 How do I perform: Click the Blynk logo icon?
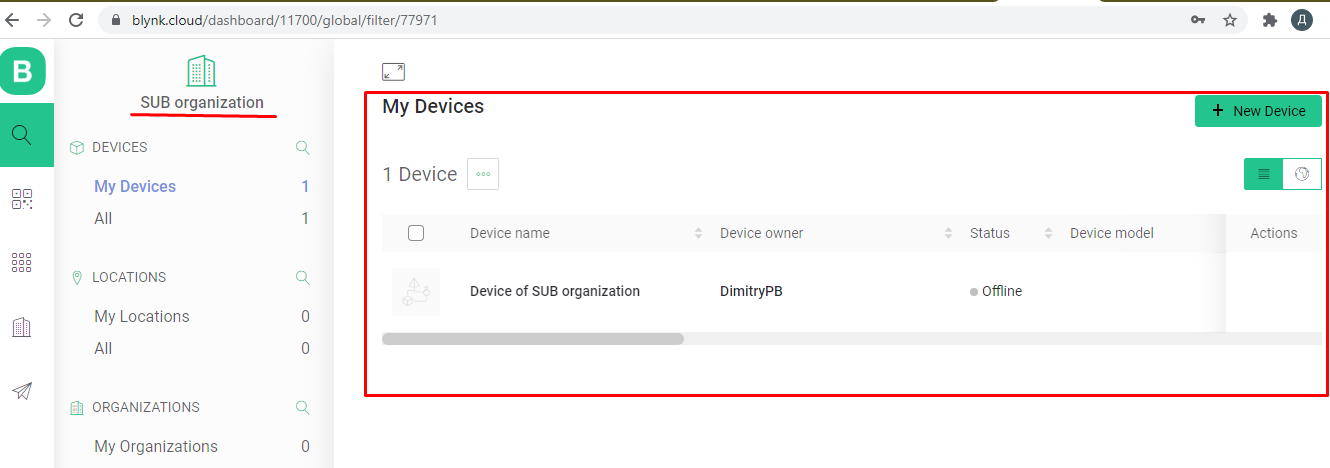(23, 71)
